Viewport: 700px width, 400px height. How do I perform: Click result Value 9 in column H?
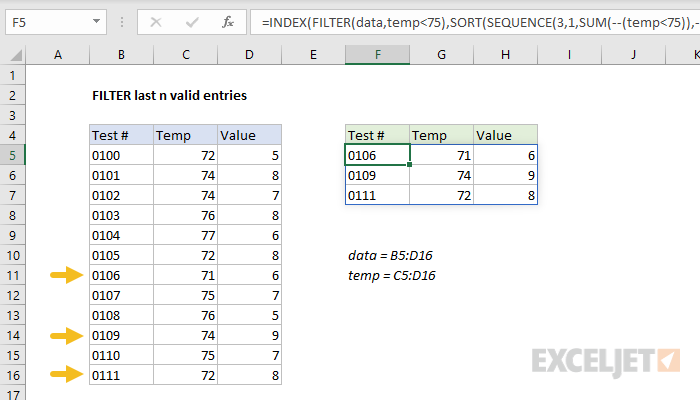[x=505, y=175]
